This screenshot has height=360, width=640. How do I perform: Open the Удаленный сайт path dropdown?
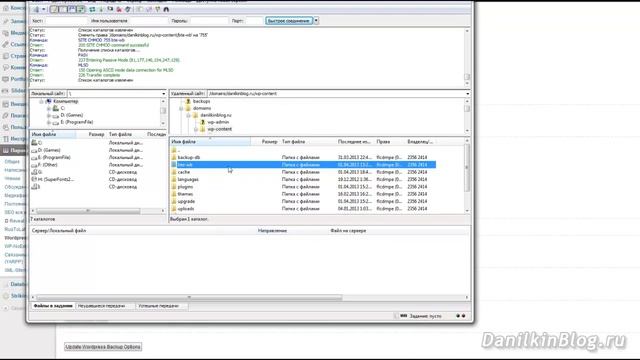pyautogui.click(x=467, y=93)
